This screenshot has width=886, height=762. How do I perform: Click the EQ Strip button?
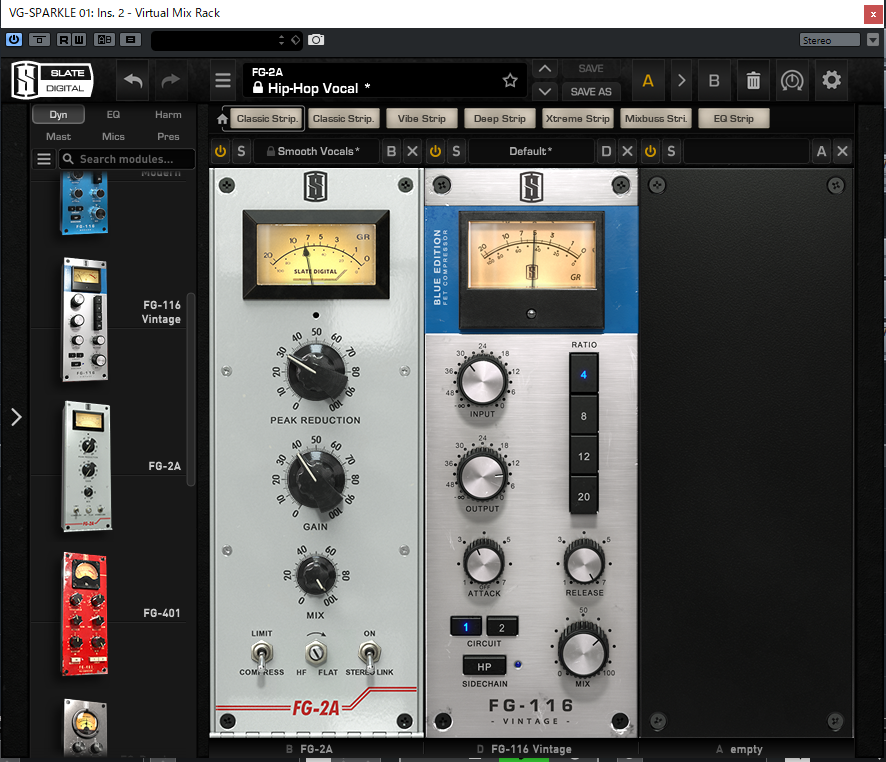tap(733, 119)
